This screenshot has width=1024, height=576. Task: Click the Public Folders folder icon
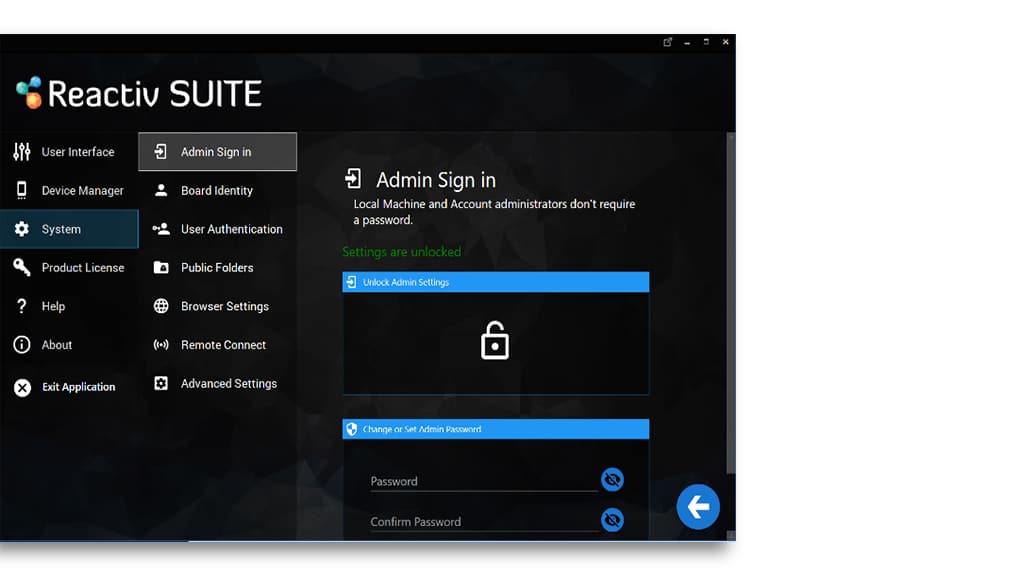coord(161,267)
